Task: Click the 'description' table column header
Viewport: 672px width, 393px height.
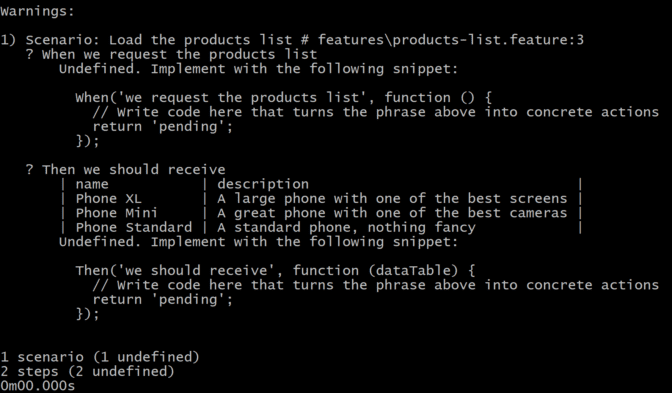Action: [263, 184]
